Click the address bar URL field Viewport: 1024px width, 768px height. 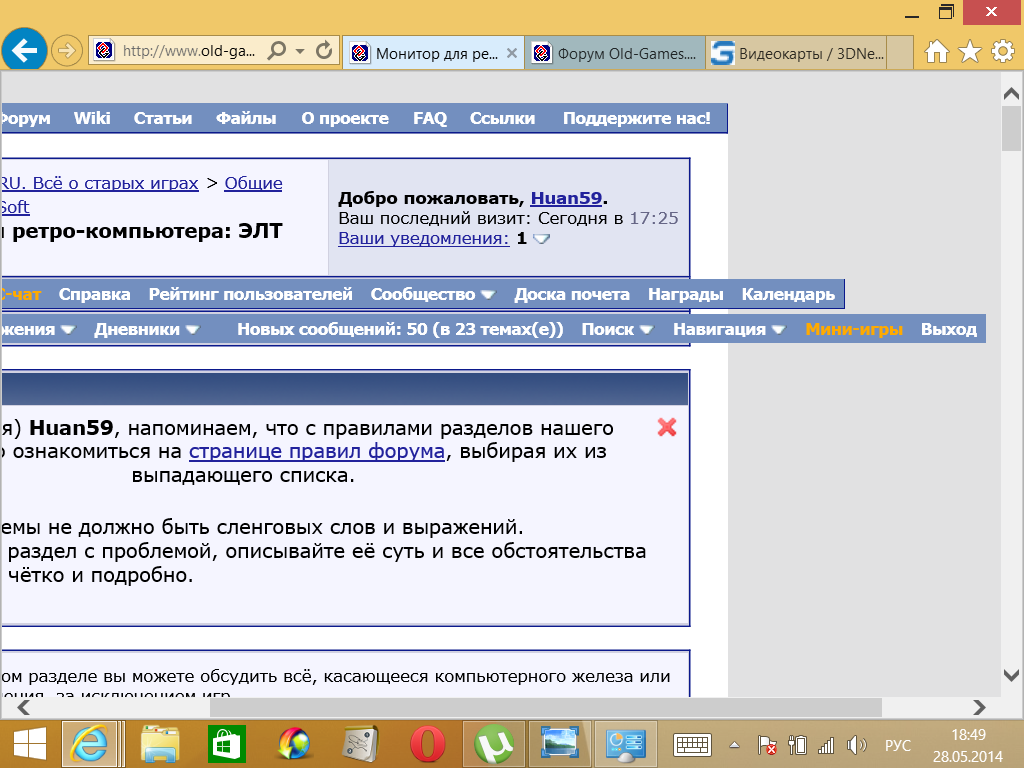click(x=189, y=50)
